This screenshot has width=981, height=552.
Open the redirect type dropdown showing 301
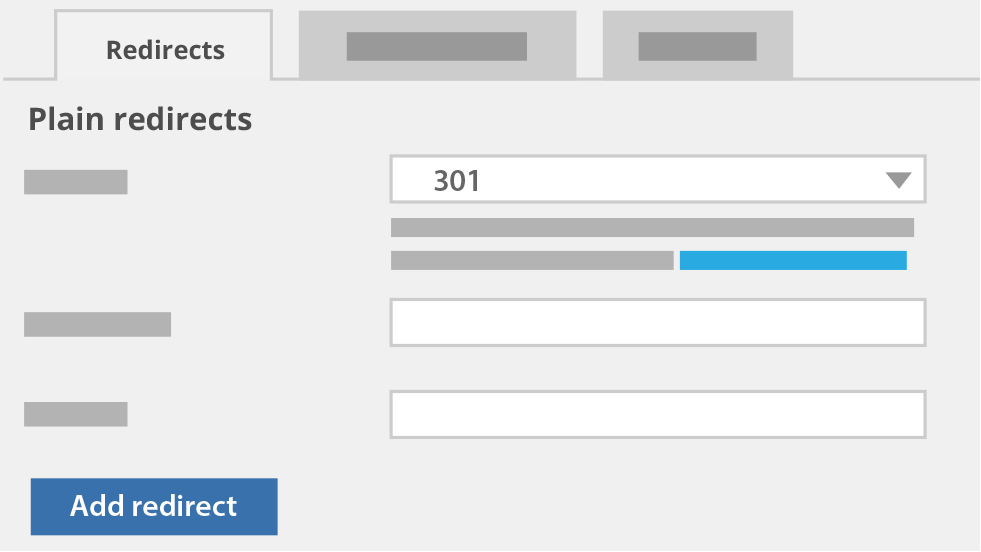pos(658,179)
